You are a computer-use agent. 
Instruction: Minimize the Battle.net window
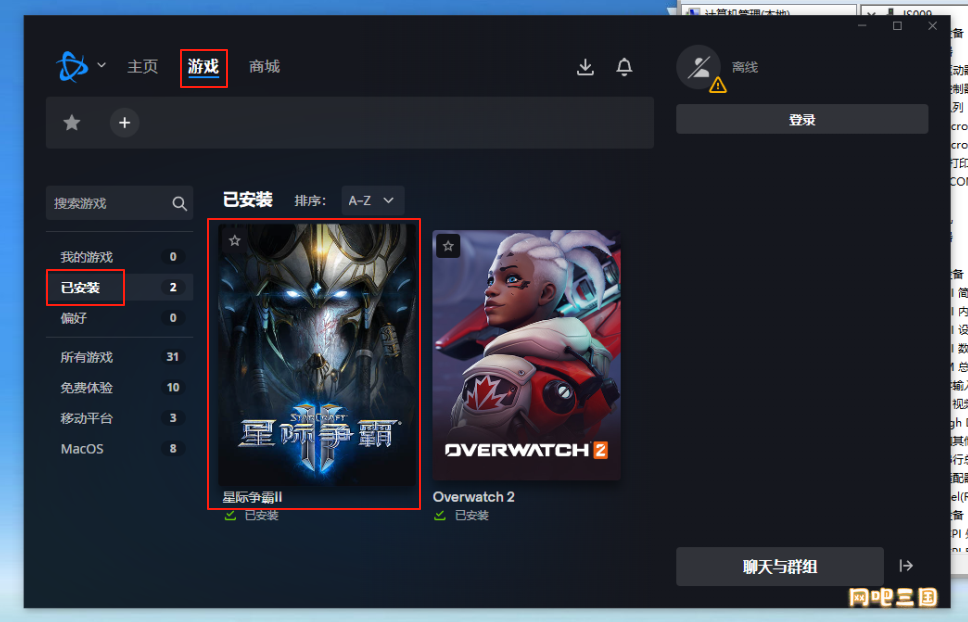[862, 25]
